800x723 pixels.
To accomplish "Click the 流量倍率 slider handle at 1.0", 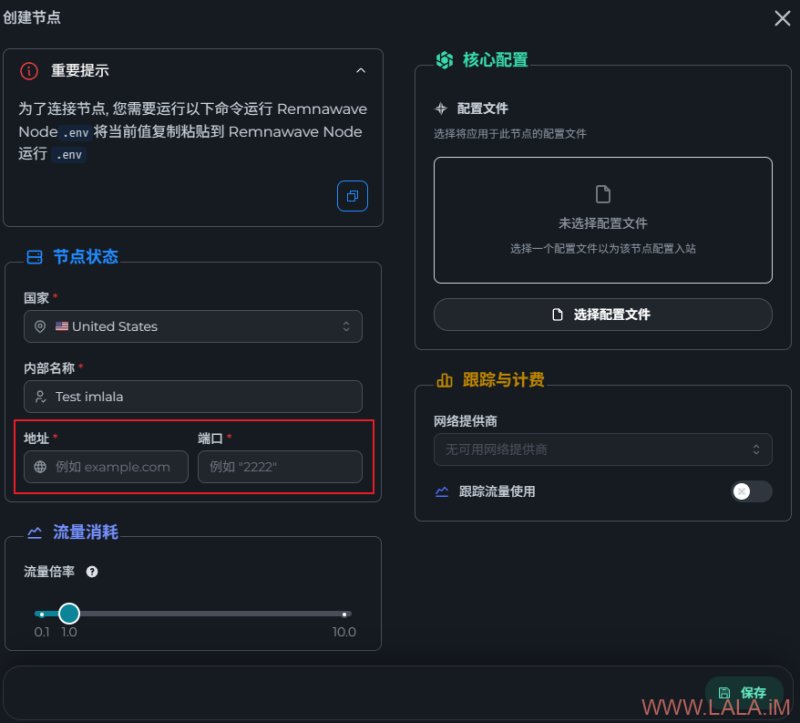I will pyautogui.click(x=69, y=613).
